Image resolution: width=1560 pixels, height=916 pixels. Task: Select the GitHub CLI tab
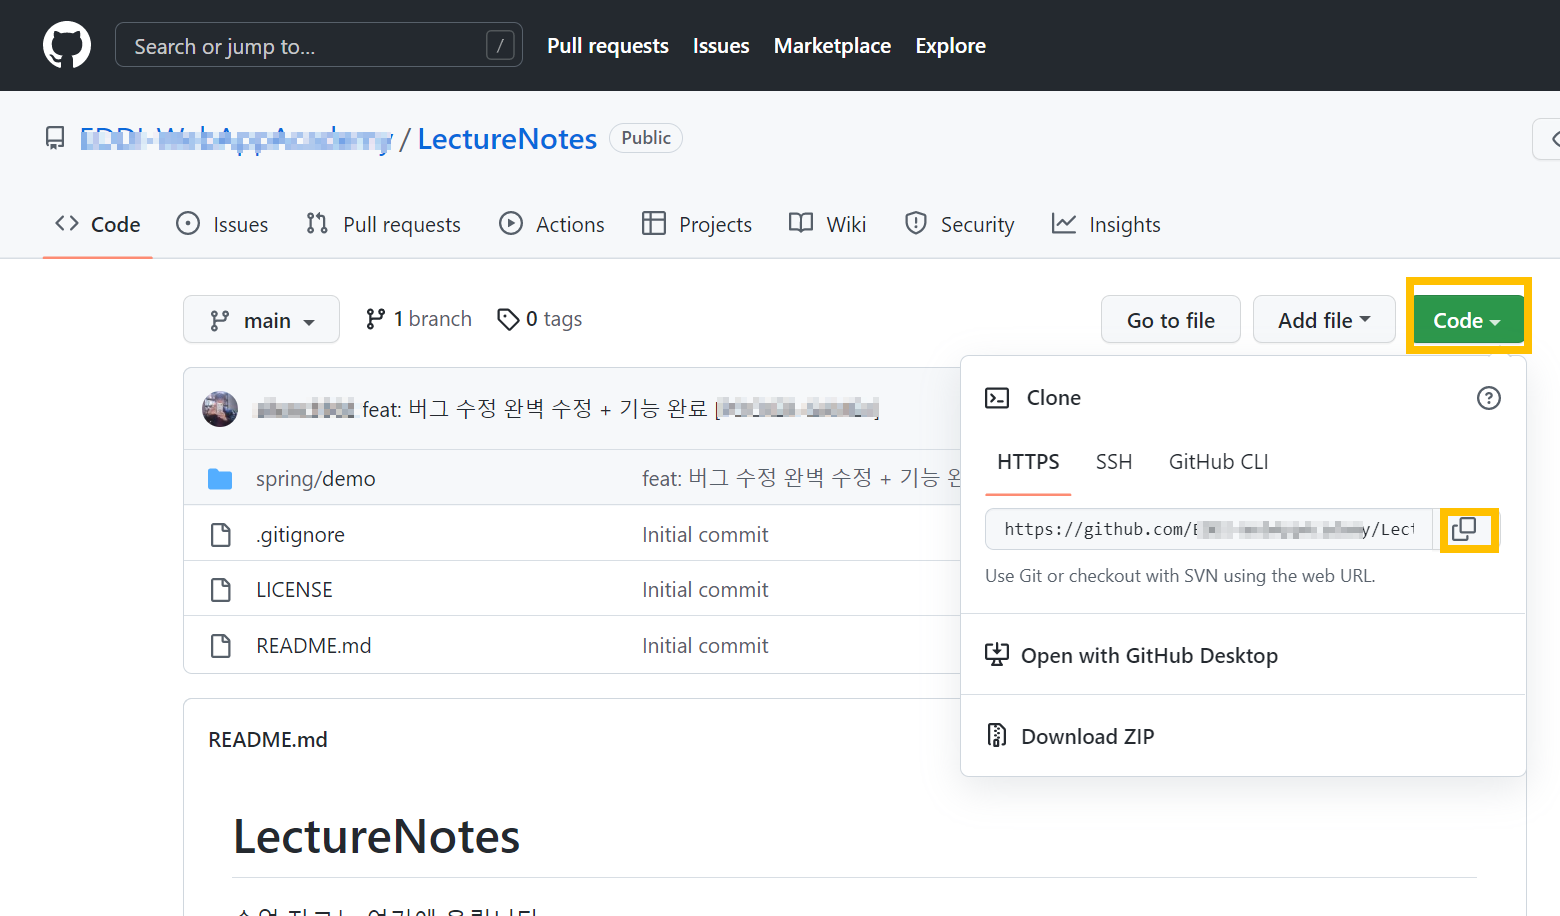[1218, 461]
